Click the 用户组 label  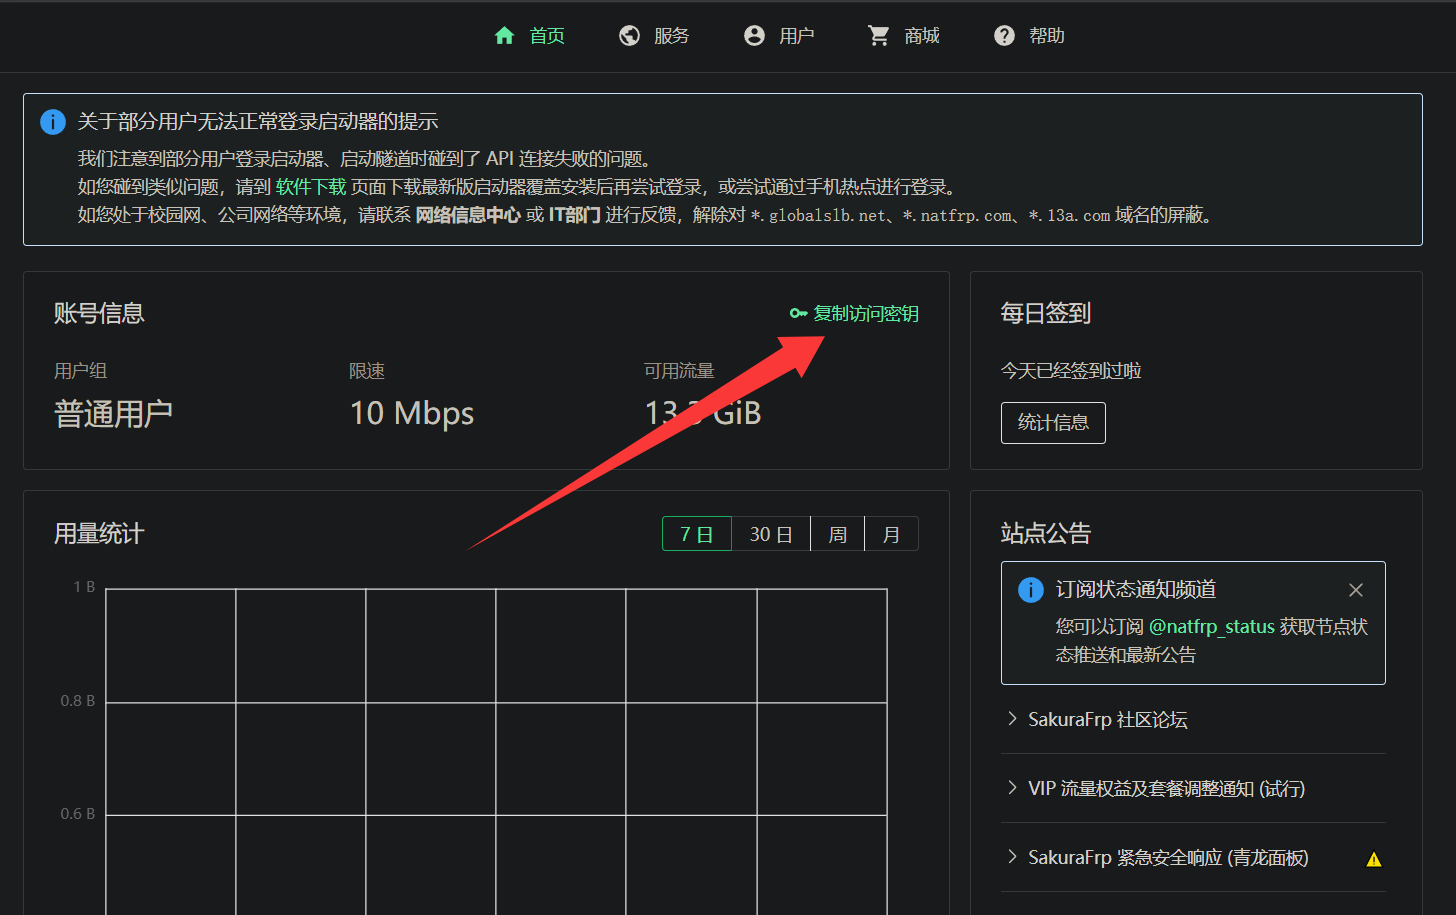coord(81,371)
